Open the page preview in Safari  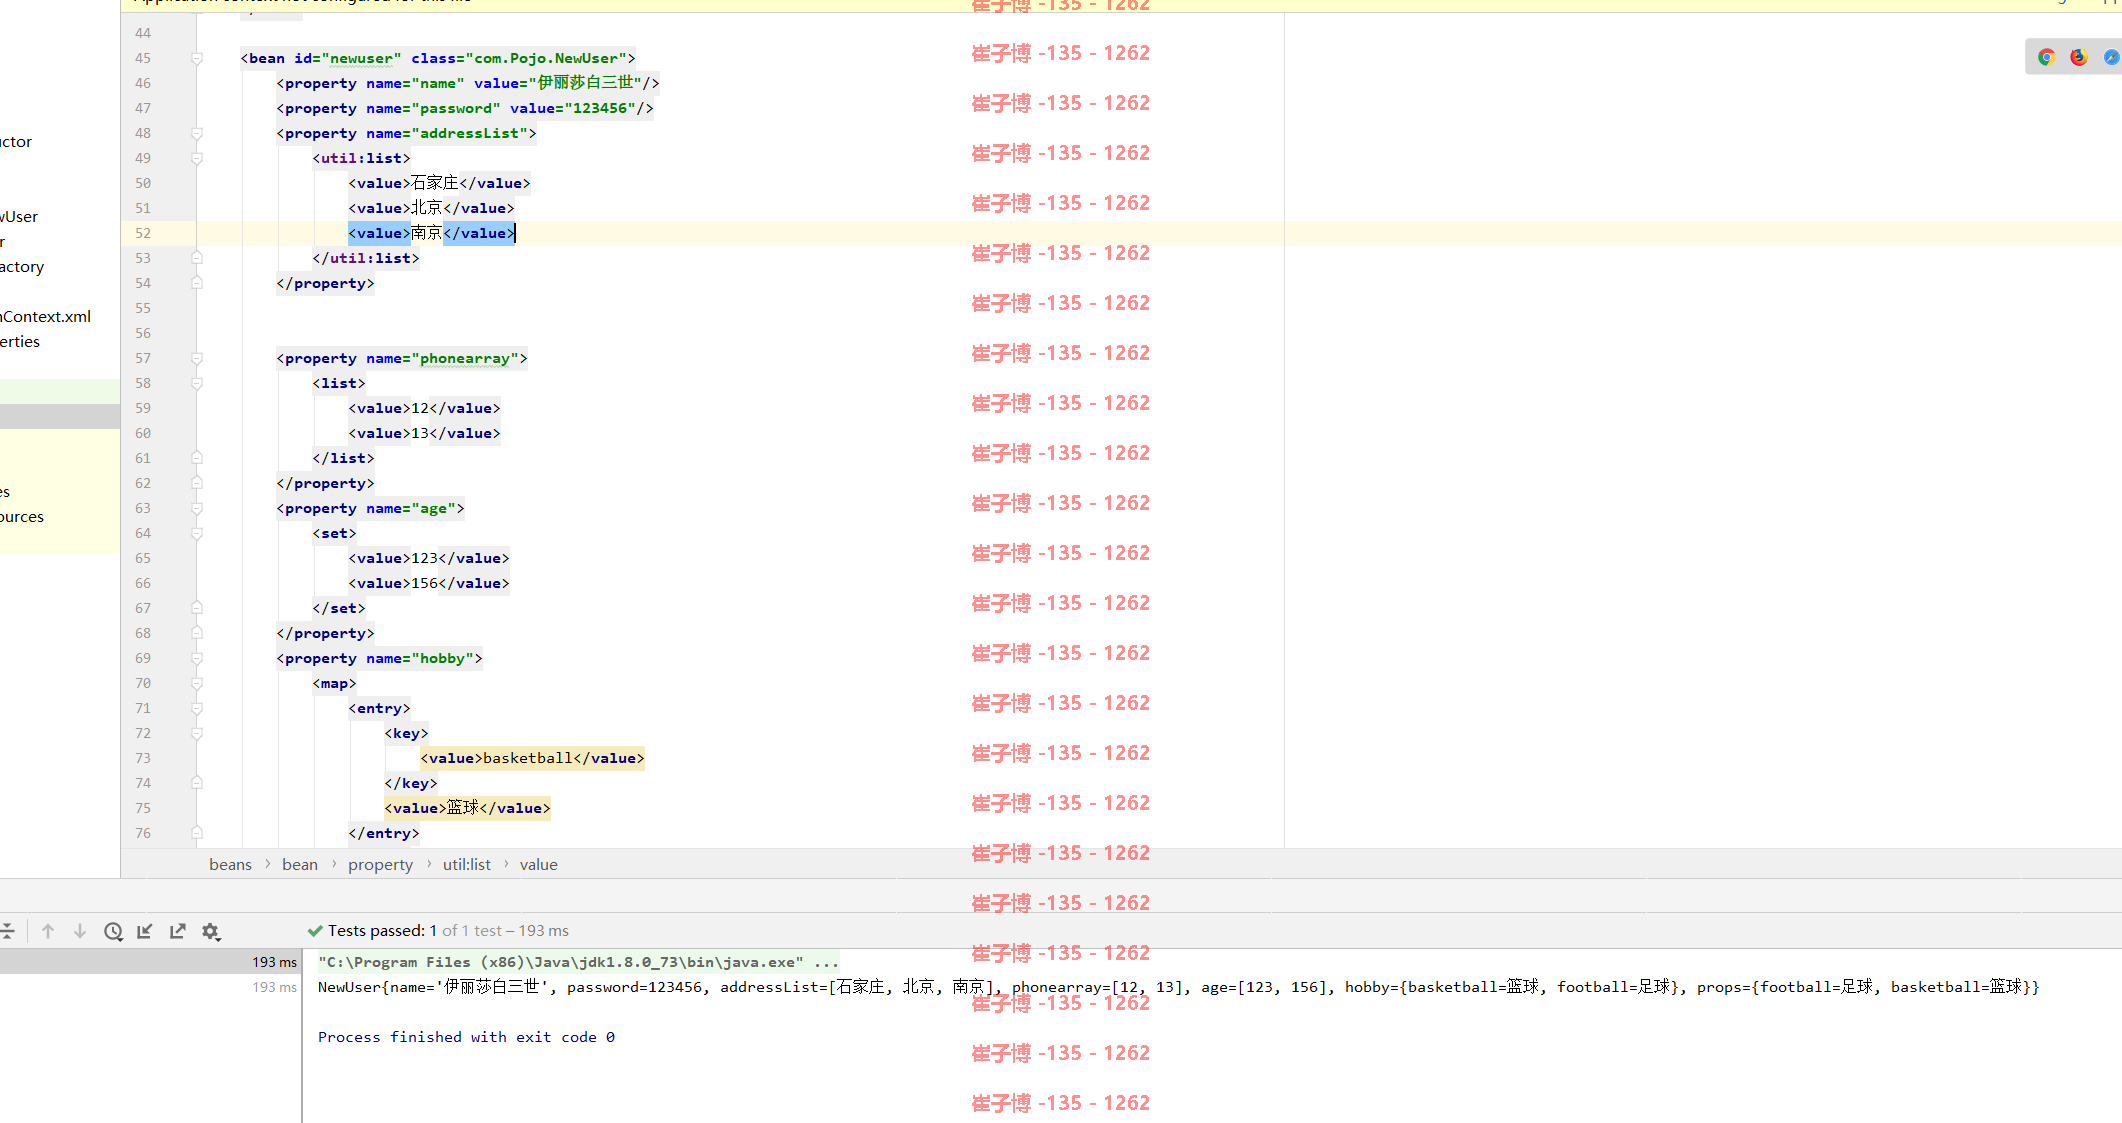click(x=2111, y=57)
